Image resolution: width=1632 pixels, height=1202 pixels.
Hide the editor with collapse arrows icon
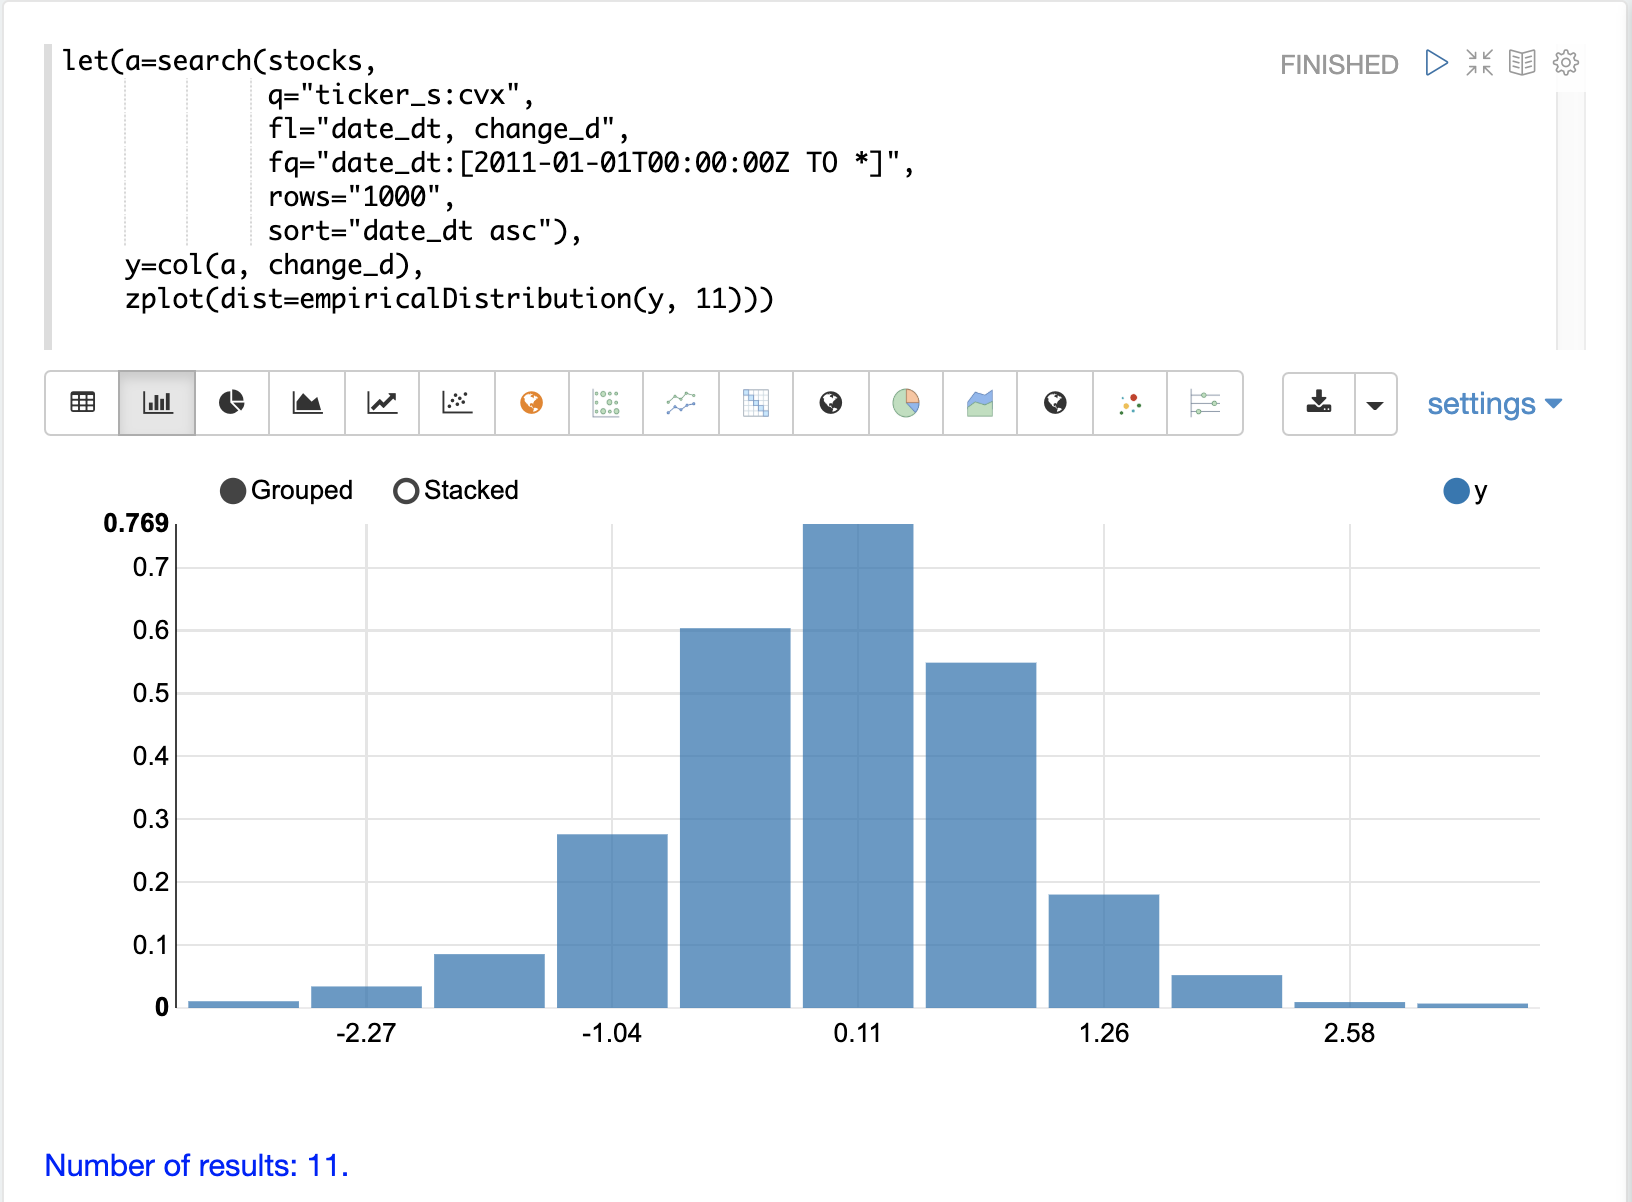(1479, 63)
